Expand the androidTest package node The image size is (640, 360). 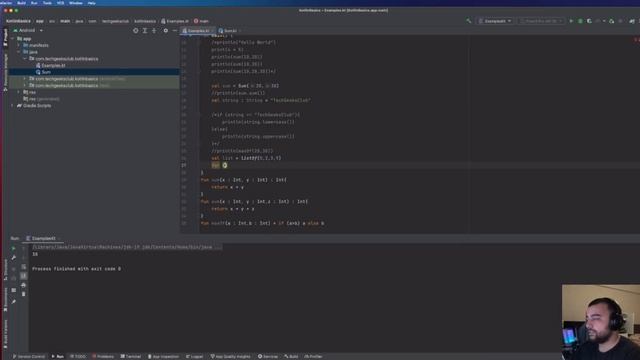coord(25,79)
